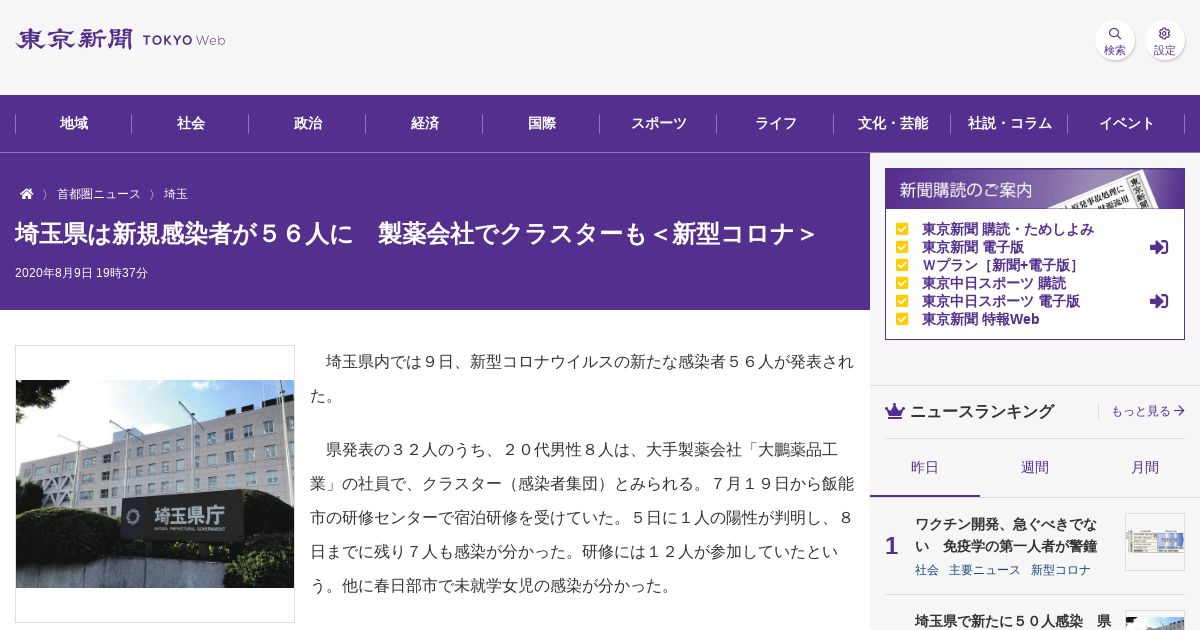The image size is (1200, 630).
Task: Open the 社説・コラム section
Action: click(1010, 124)
